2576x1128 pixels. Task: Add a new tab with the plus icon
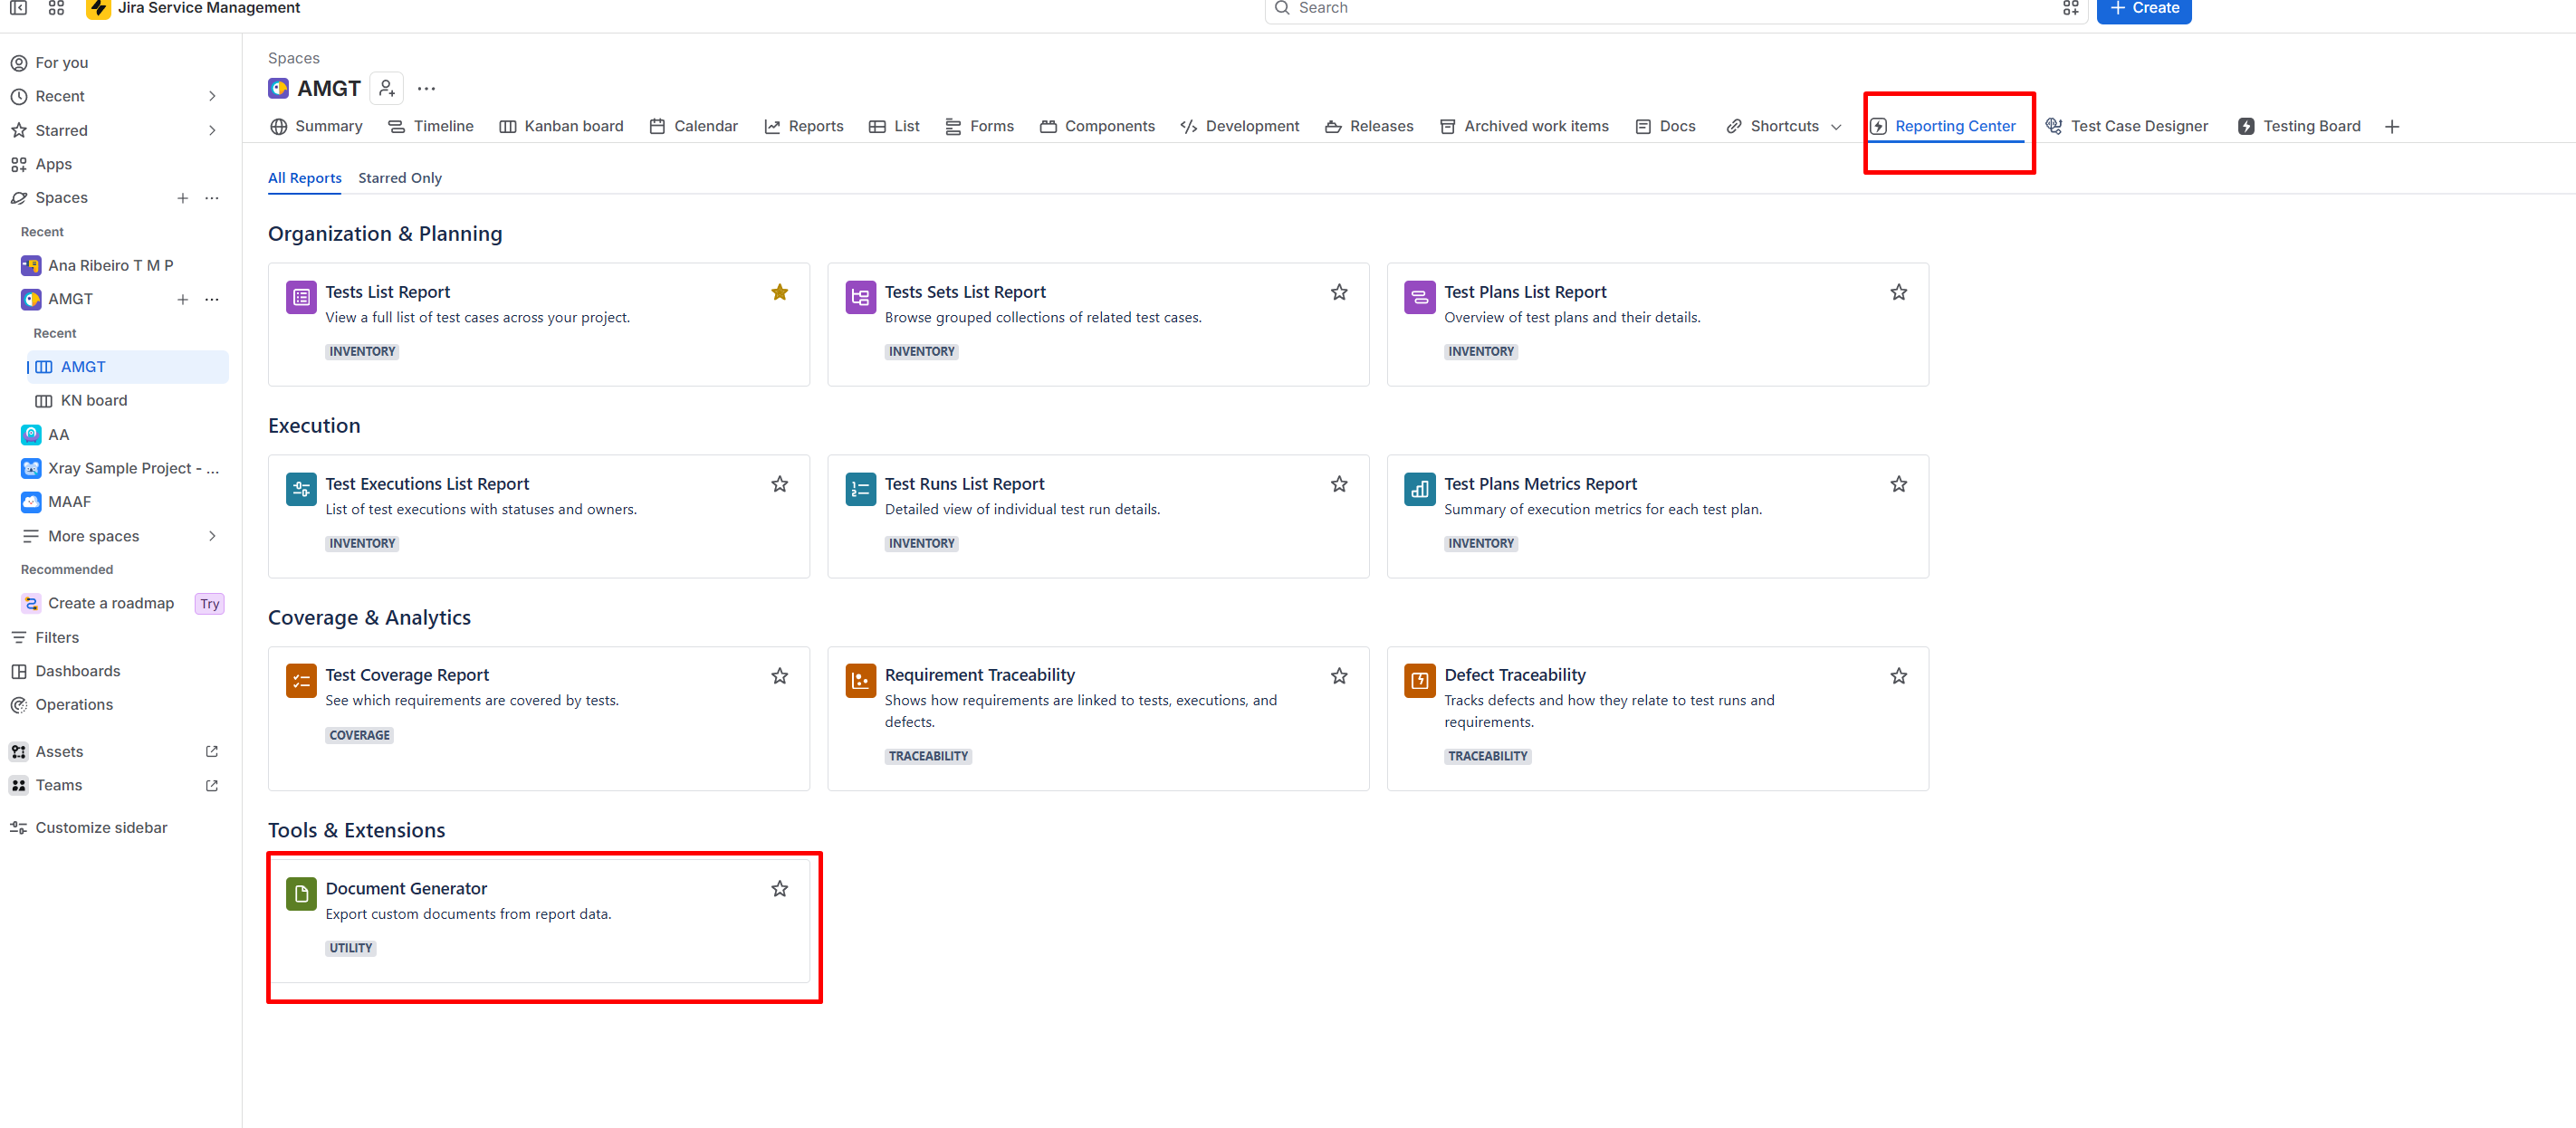tap(2392, 126)
